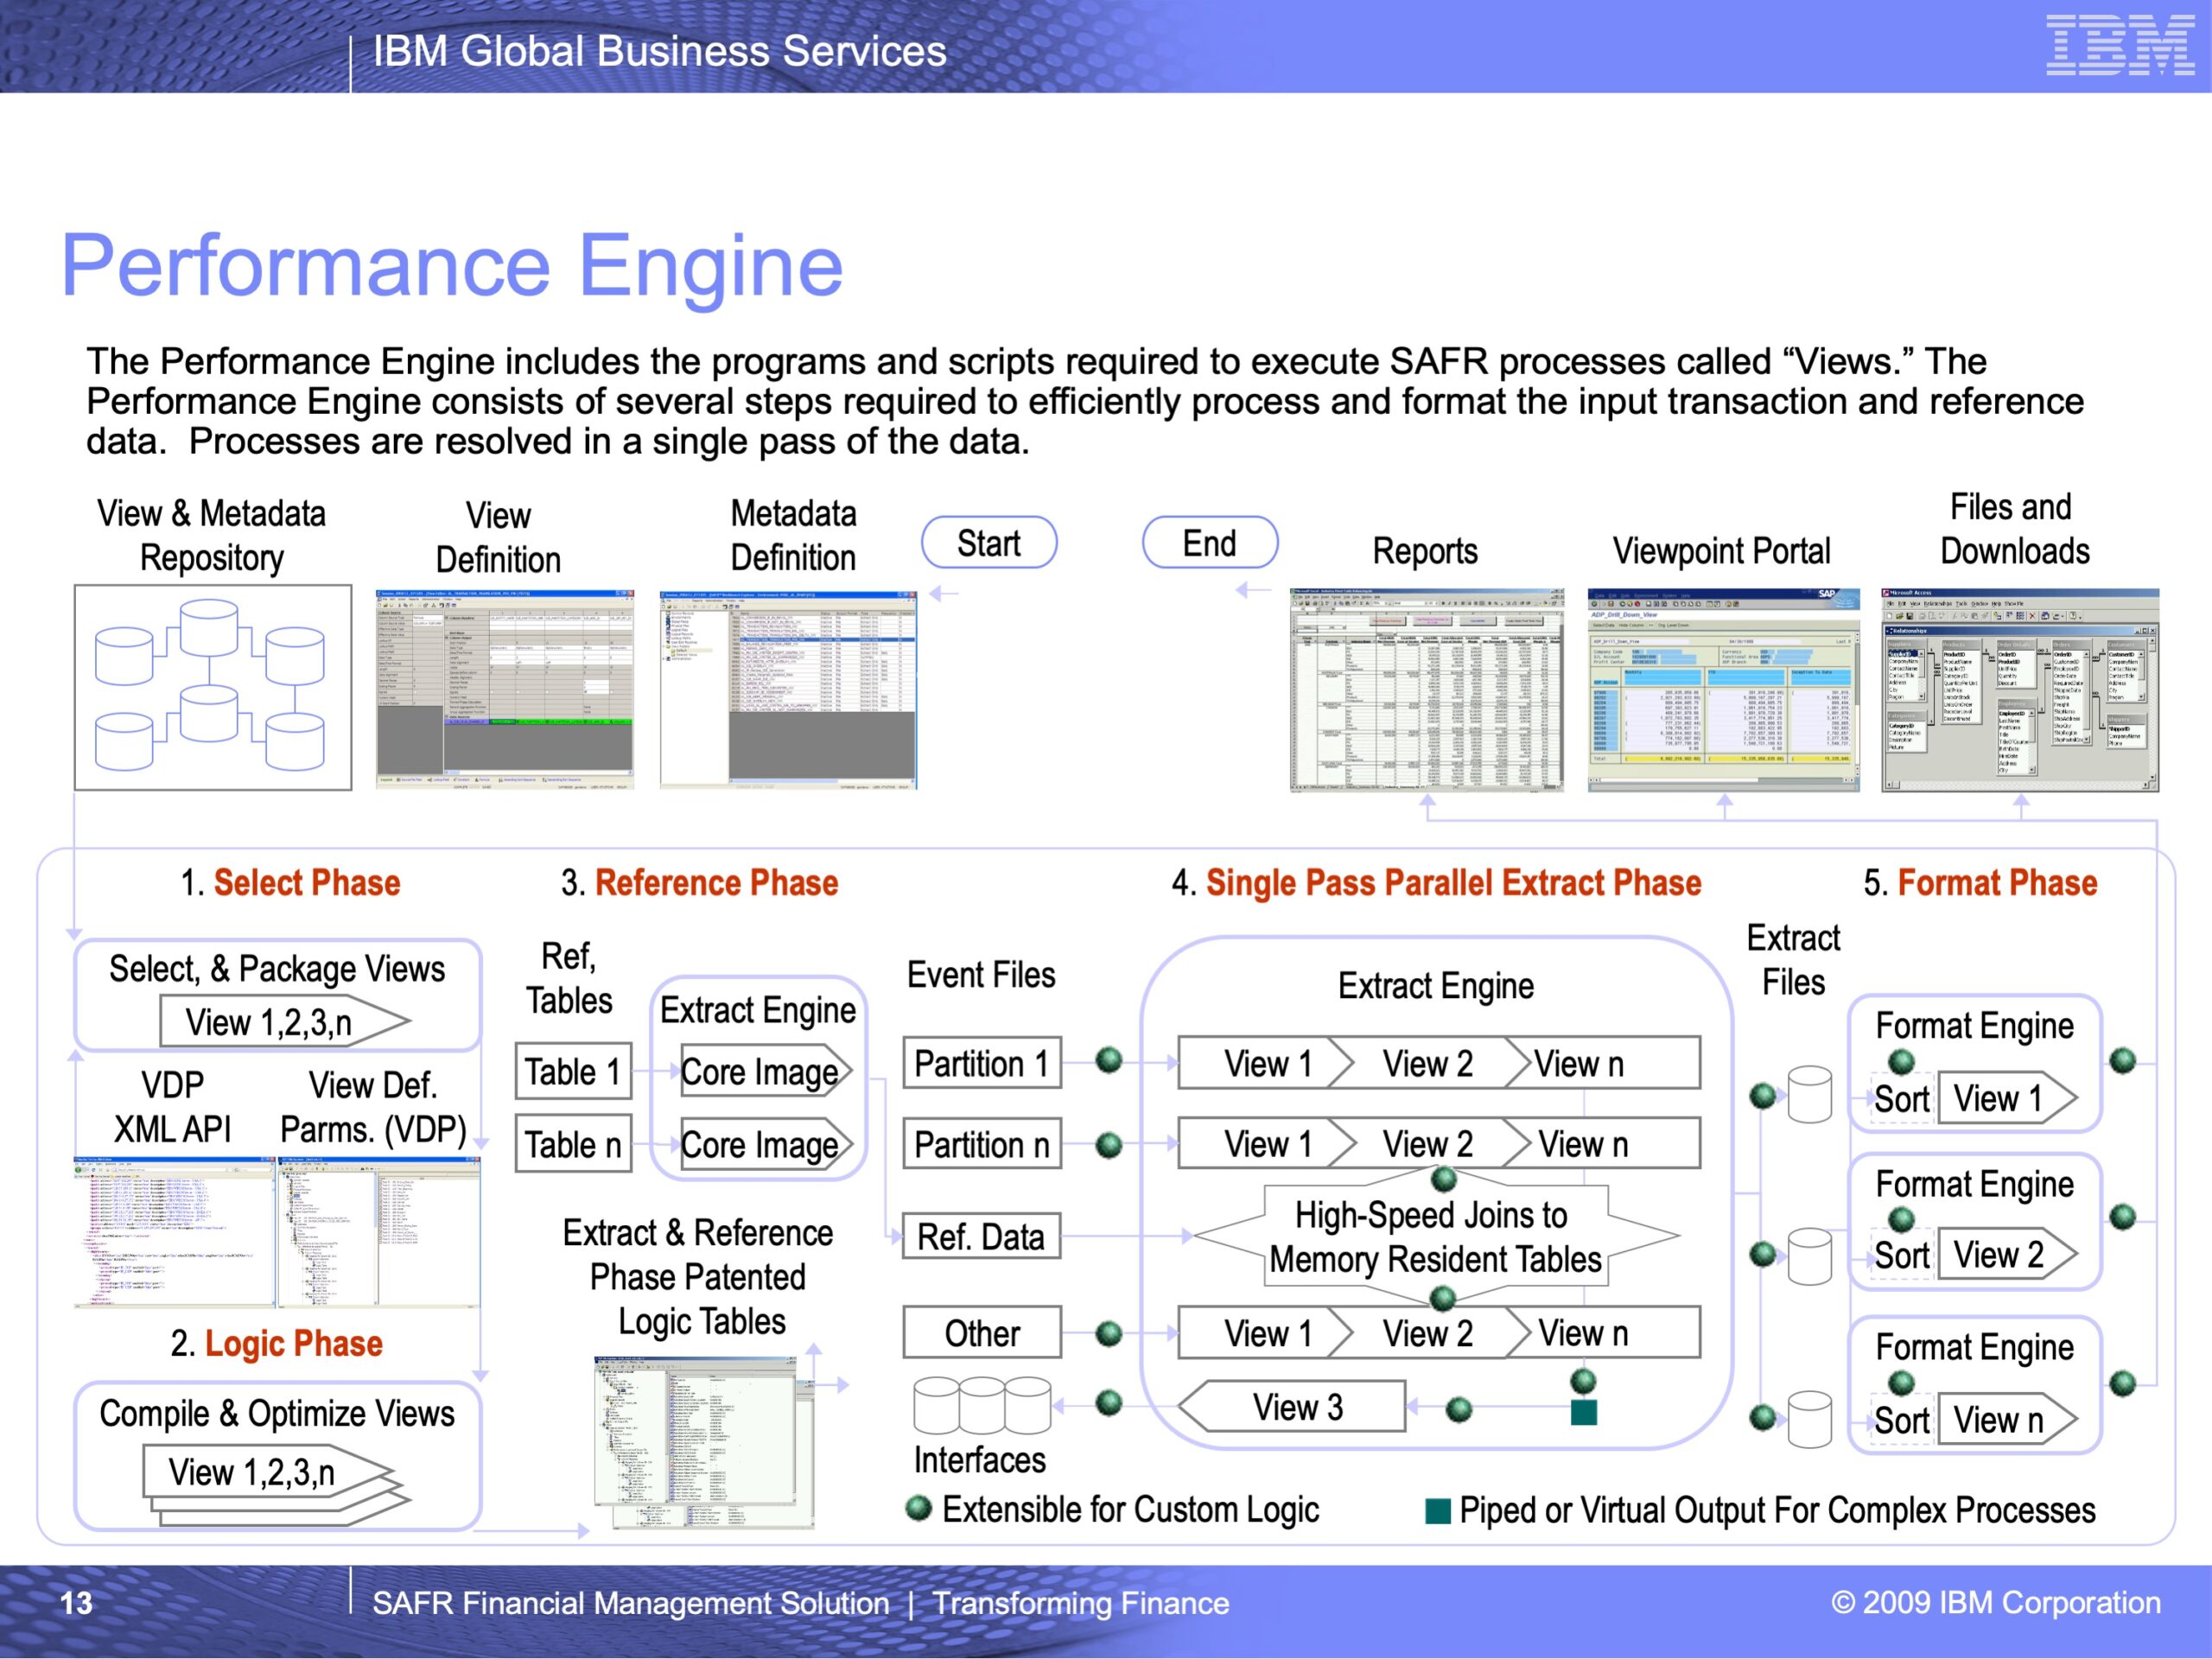Click the slide number 13 in footer
The width and height of the screenshot is (2212, 1659).
tap(76, 1603)
